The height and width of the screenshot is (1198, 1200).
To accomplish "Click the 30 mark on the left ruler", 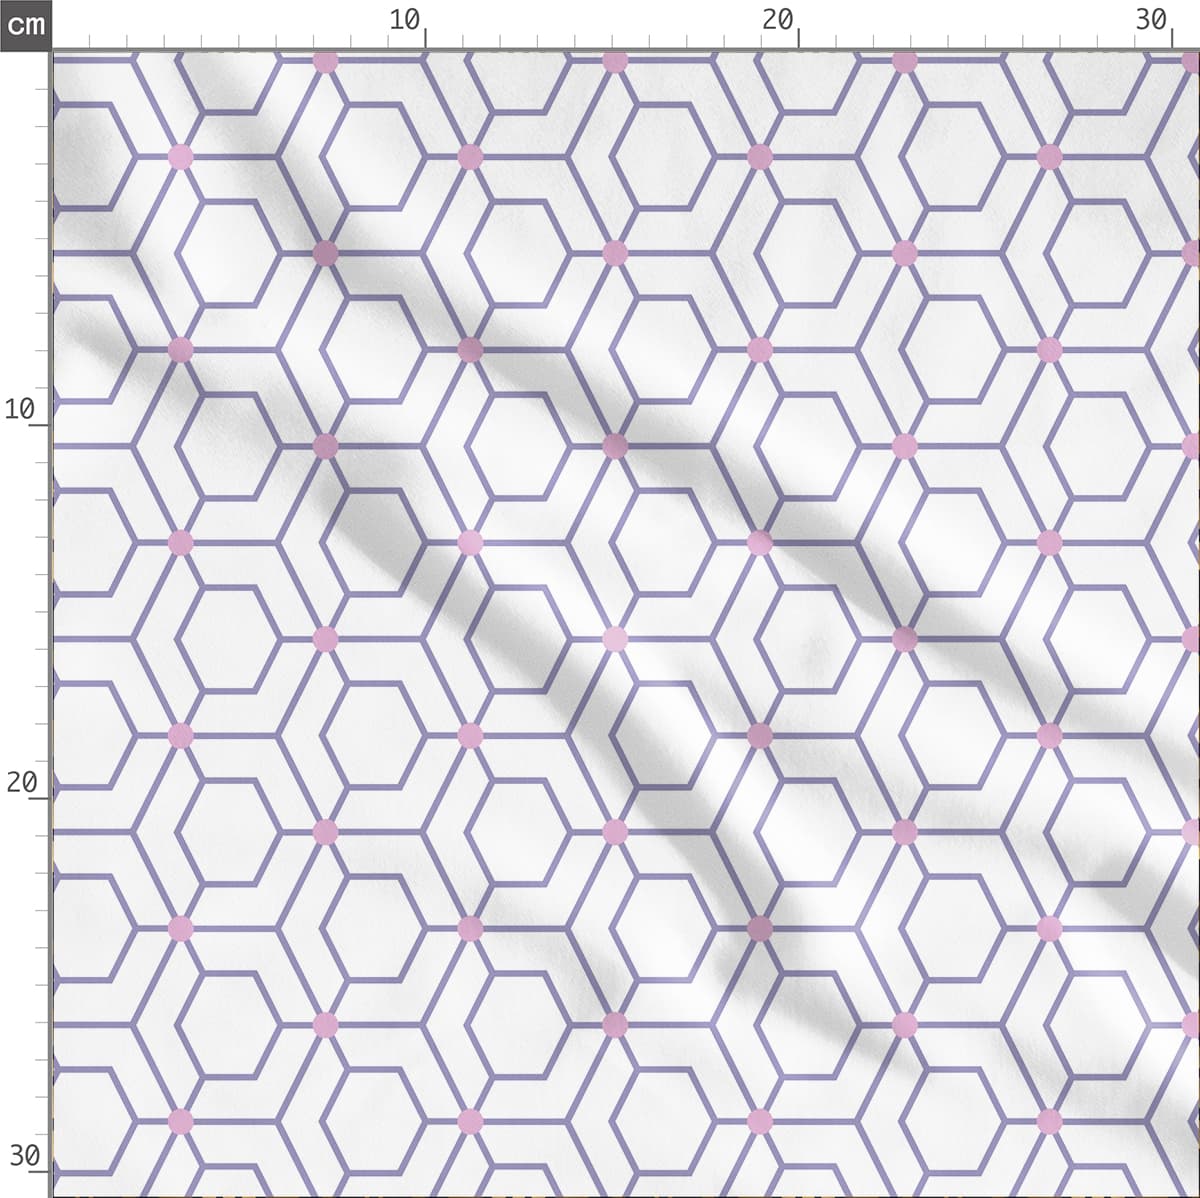I will pyautogui.click(x=24, y=1156).
